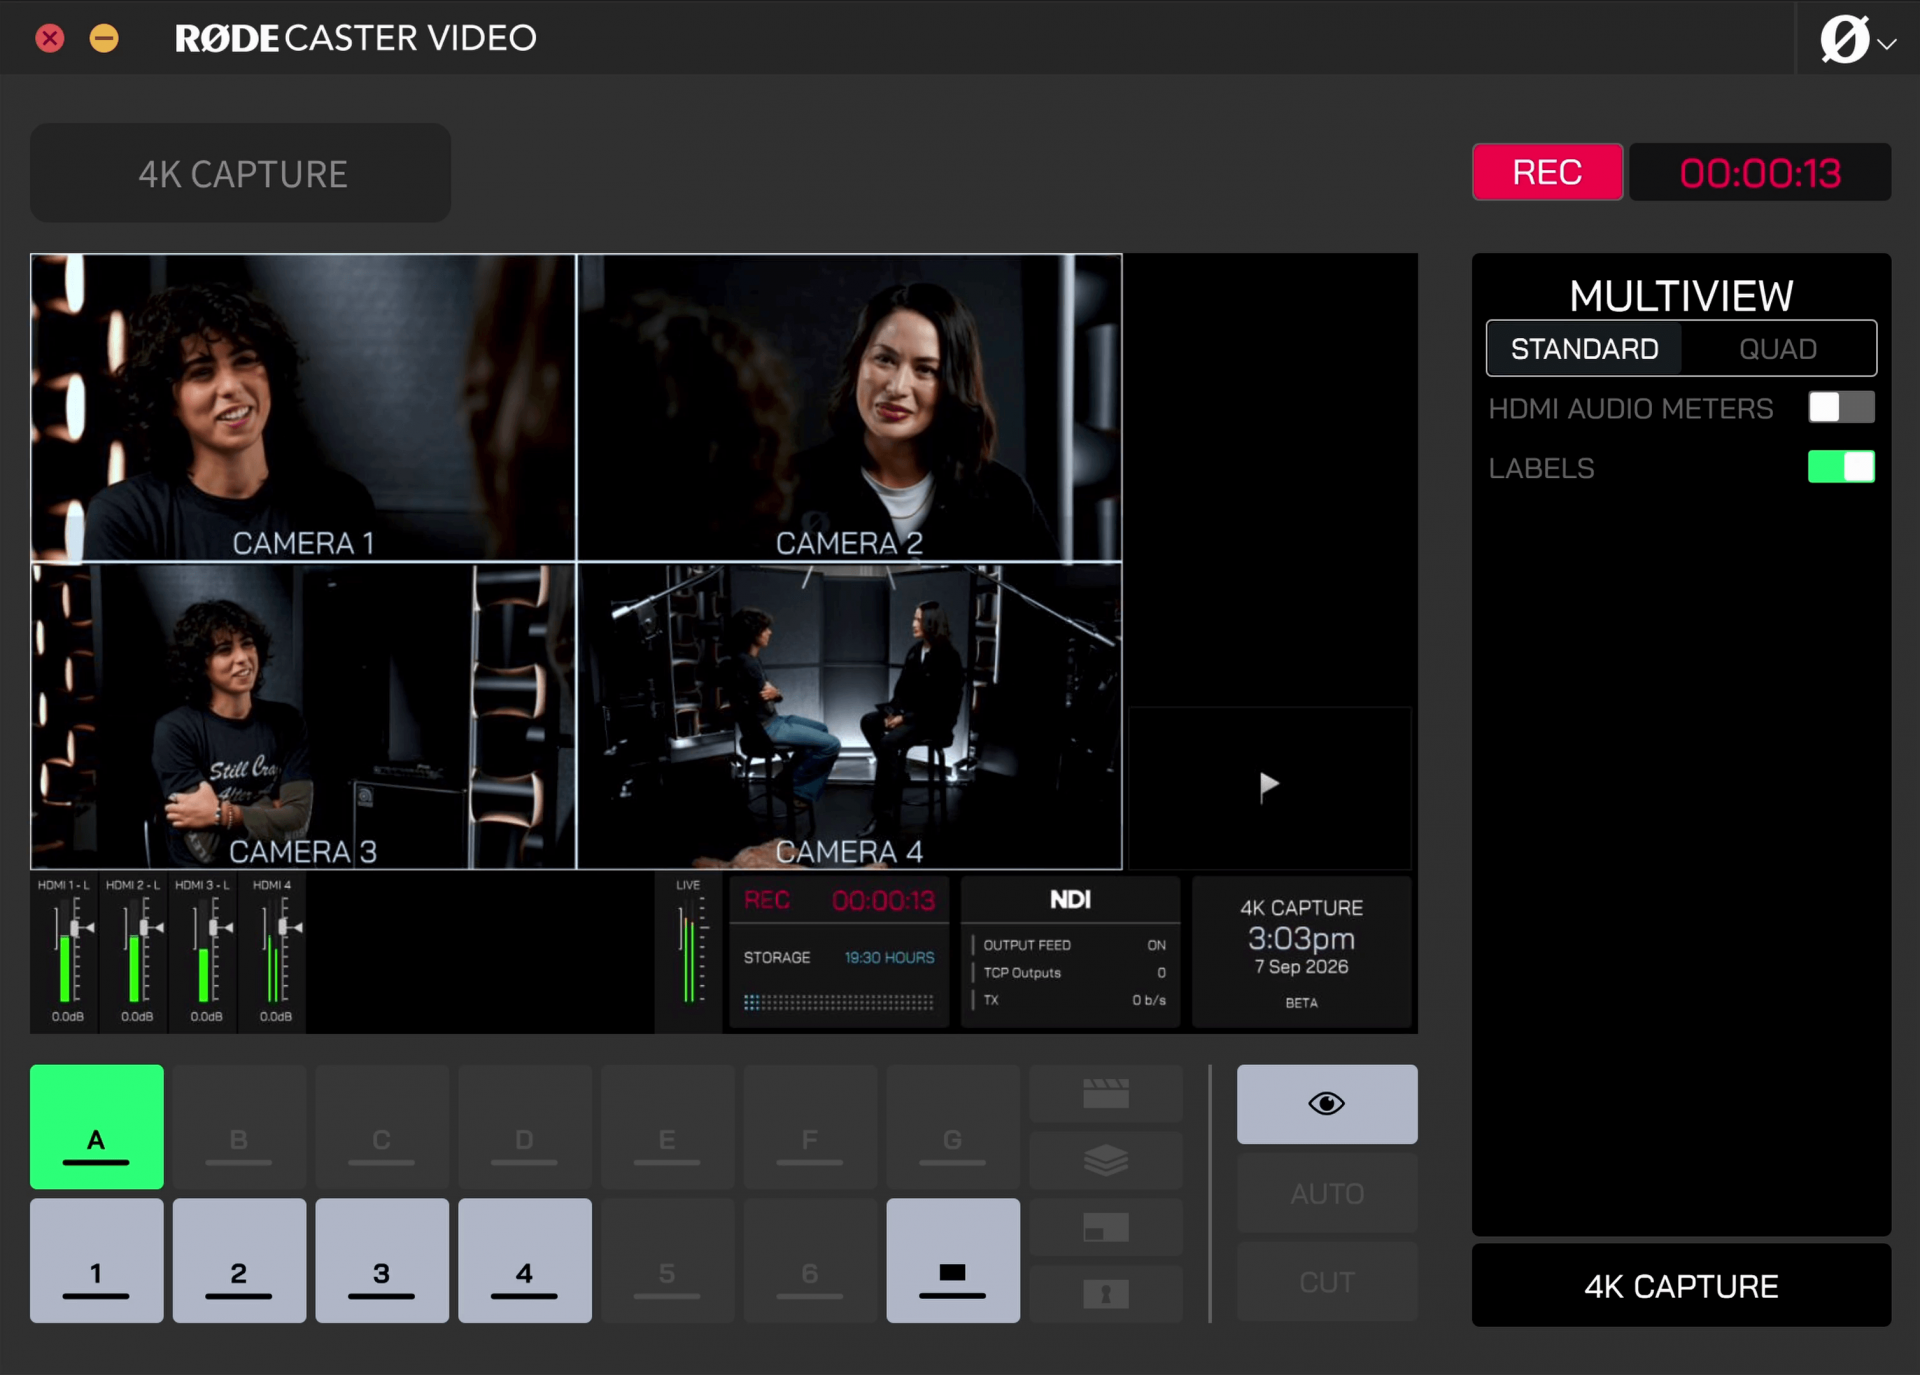
Task: Turn off the Labels switch
Action: point(1841,467)
